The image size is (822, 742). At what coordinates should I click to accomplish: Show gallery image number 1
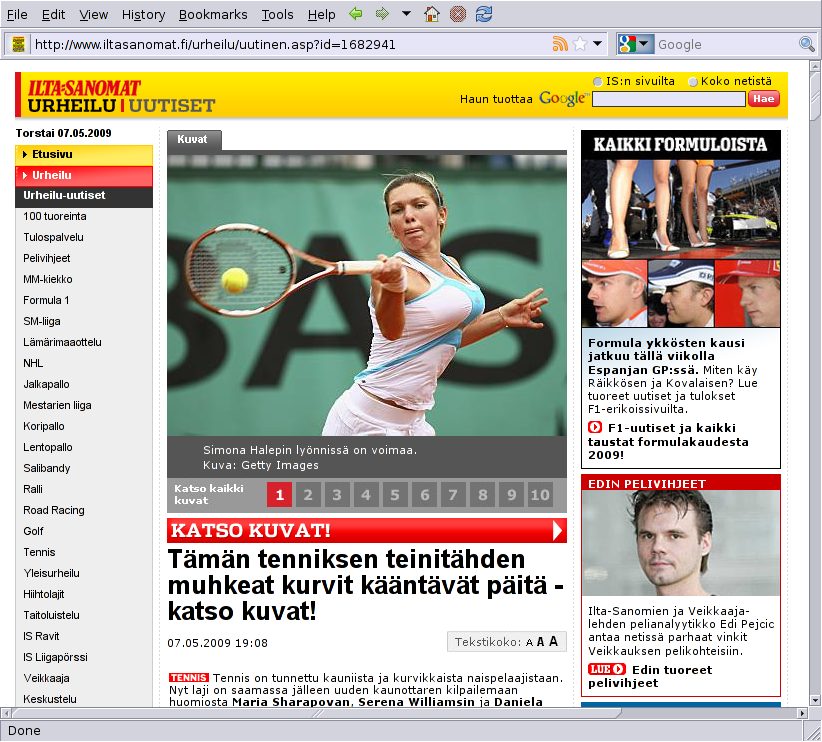pos(279,494)
